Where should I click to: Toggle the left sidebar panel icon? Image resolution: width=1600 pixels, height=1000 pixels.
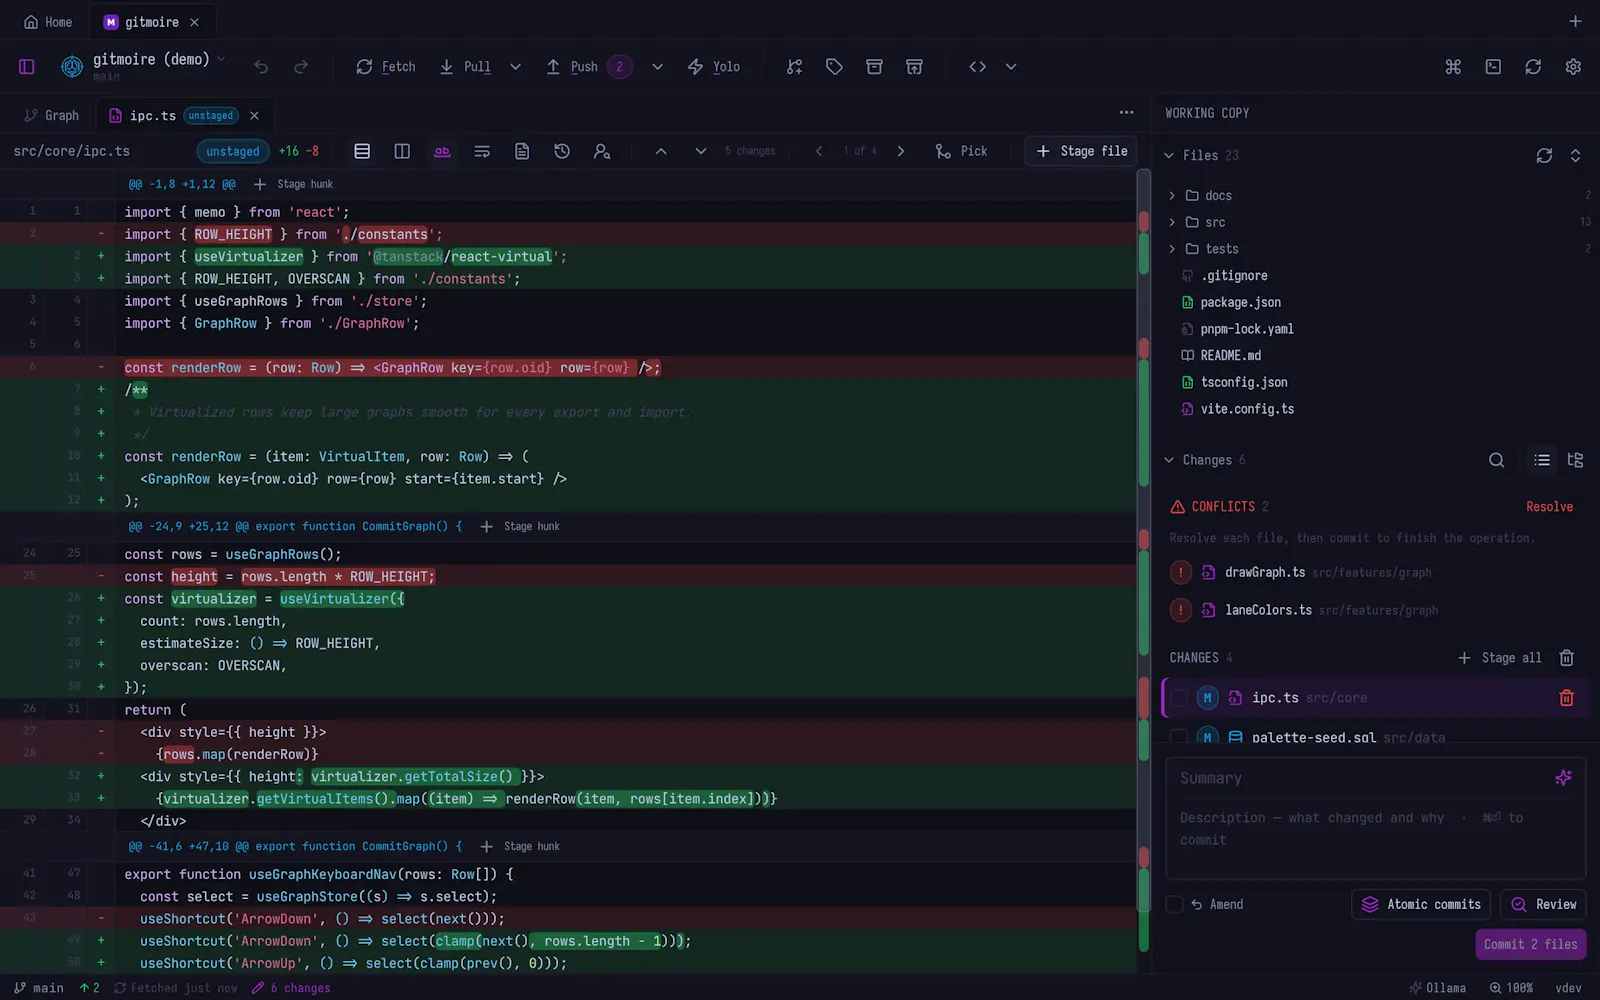27,67
